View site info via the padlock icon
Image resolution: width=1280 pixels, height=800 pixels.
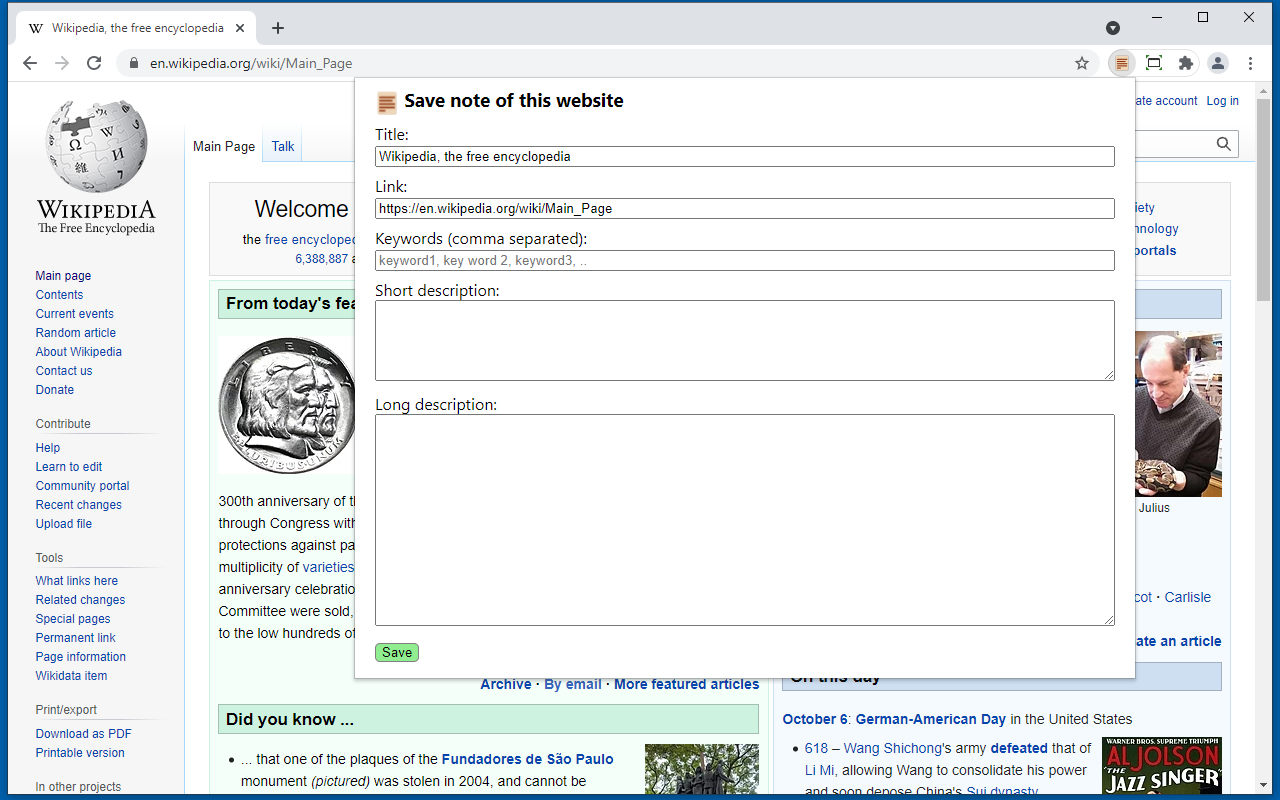[x=133, y=62]
